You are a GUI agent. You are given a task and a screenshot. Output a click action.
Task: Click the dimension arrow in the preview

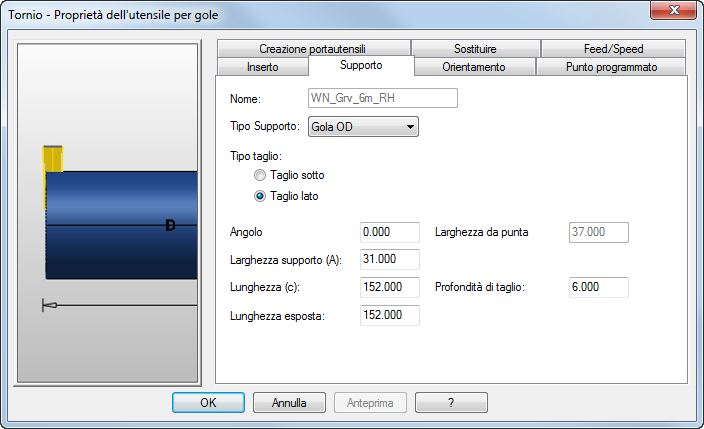click(x=119, y=305)
